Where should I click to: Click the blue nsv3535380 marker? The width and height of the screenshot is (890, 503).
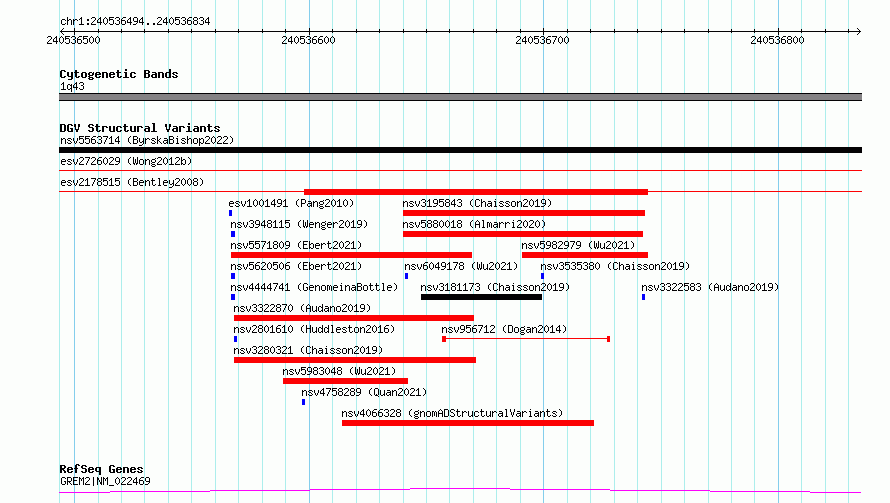(x=543, y=276)
